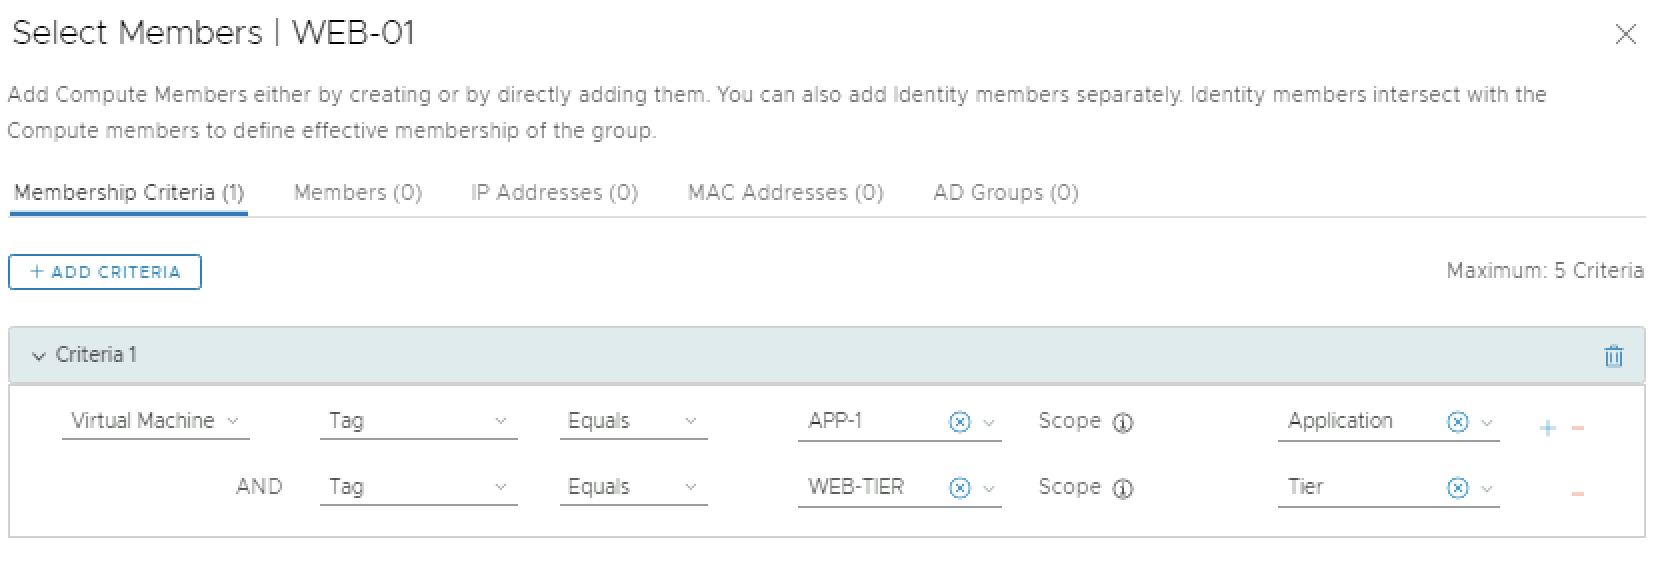Switch to the Members (0) tab
Image resolution: width=1676 pixels, height=578 pixels.
[357, 192]
